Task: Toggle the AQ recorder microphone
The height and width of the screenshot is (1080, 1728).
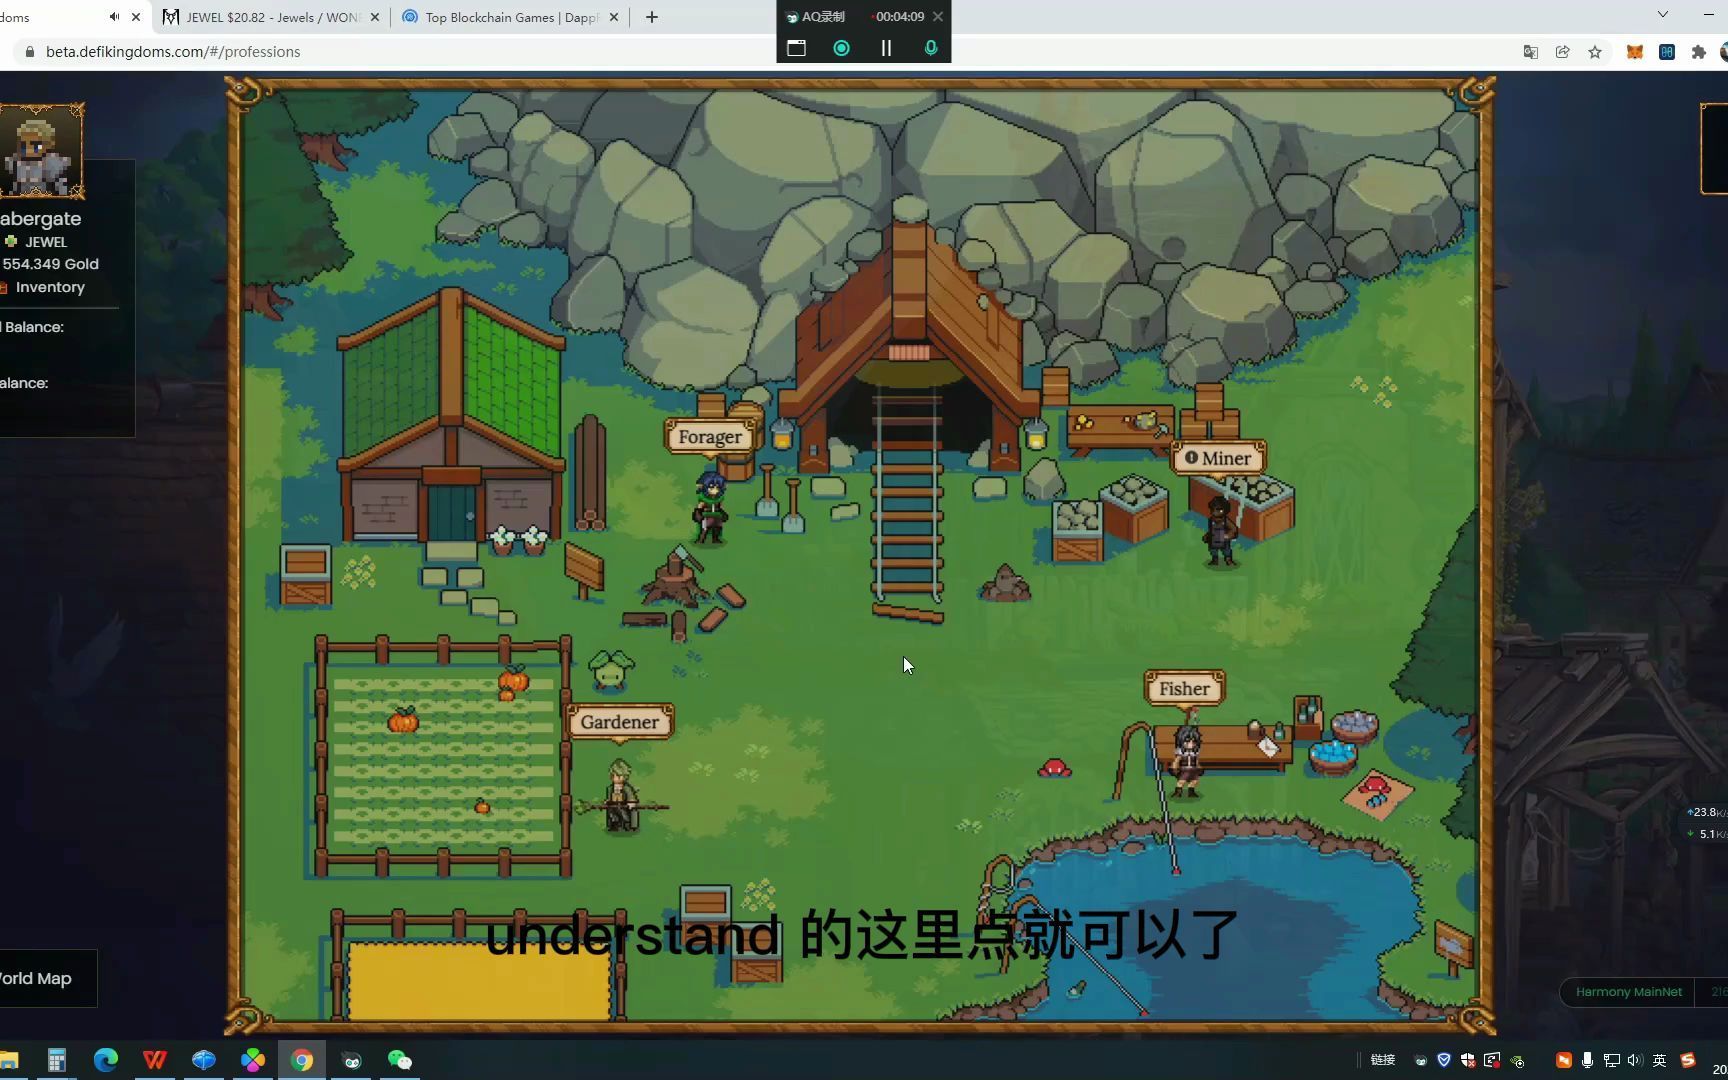Action: click(931, 48)
